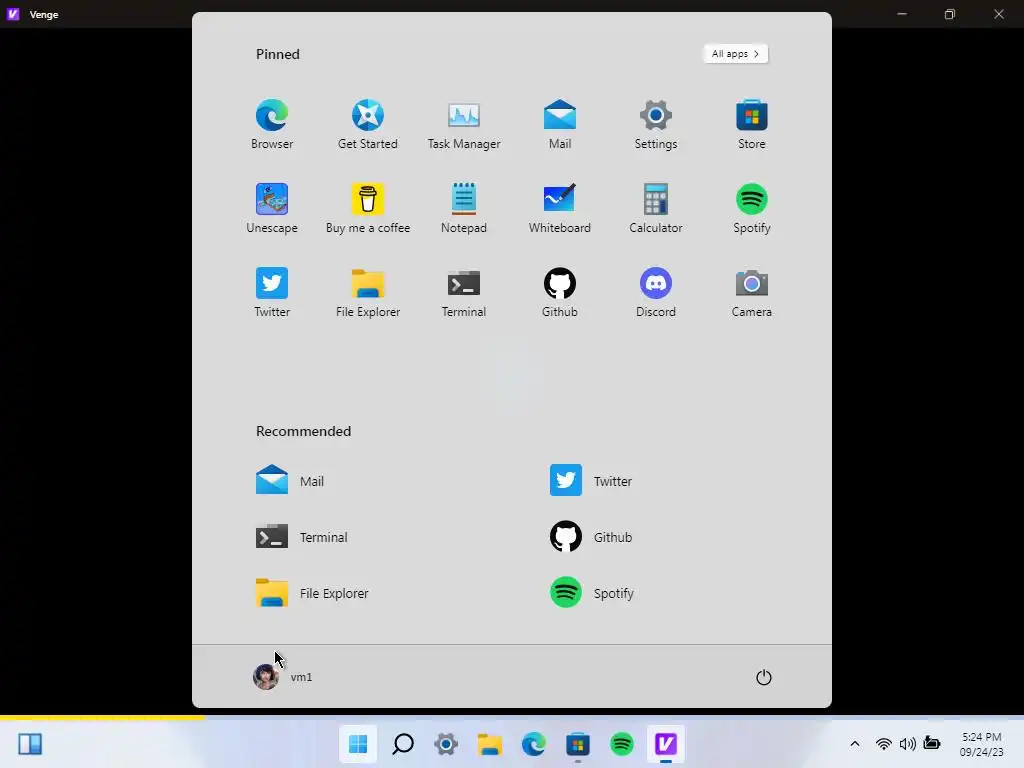Open the pinned Mail app
Viewport: 1024px width, 768px height.
(x=560, y=125)
